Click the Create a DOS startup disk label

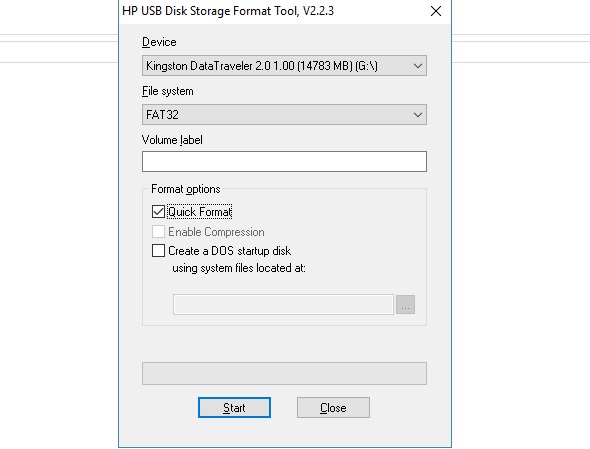[x=230, y=251]
